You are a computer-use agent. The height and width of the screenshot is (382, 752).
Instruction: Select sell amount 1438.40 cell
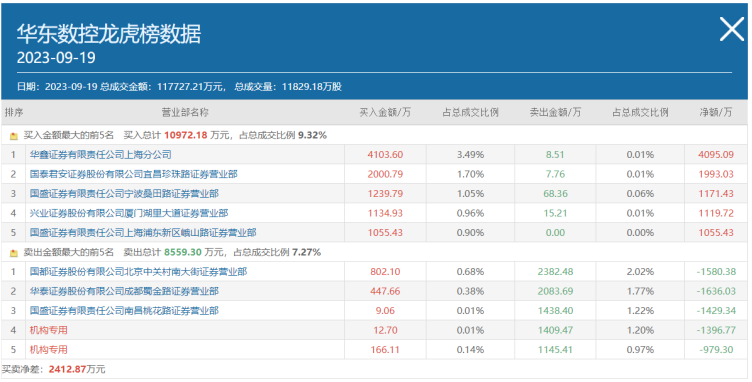[x=555, y=311]
